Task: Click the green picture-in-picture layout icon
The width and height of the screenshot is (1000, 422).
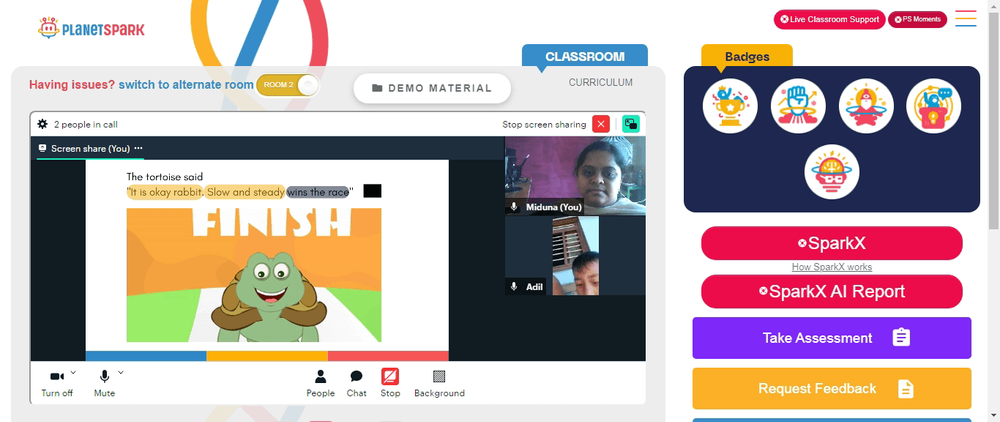Action: pos(631,124)
